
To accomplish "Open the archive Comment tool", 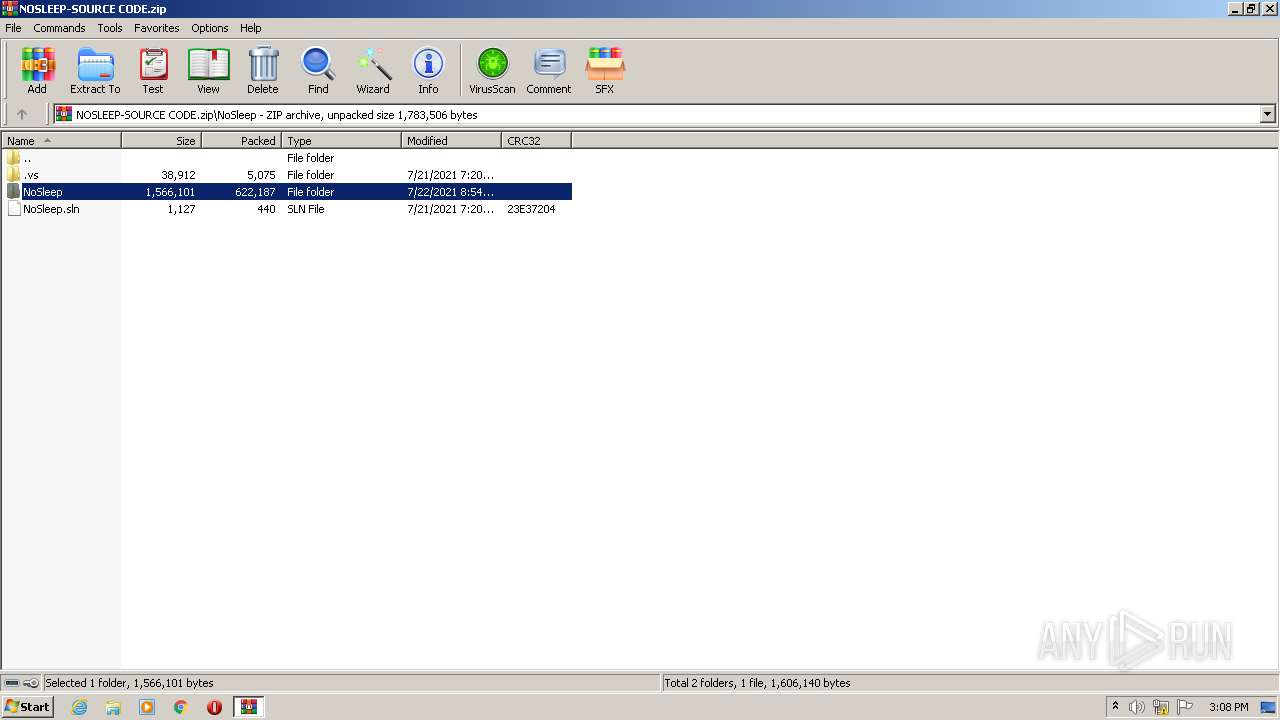I will pyautogui.click(x=549, y=70).
